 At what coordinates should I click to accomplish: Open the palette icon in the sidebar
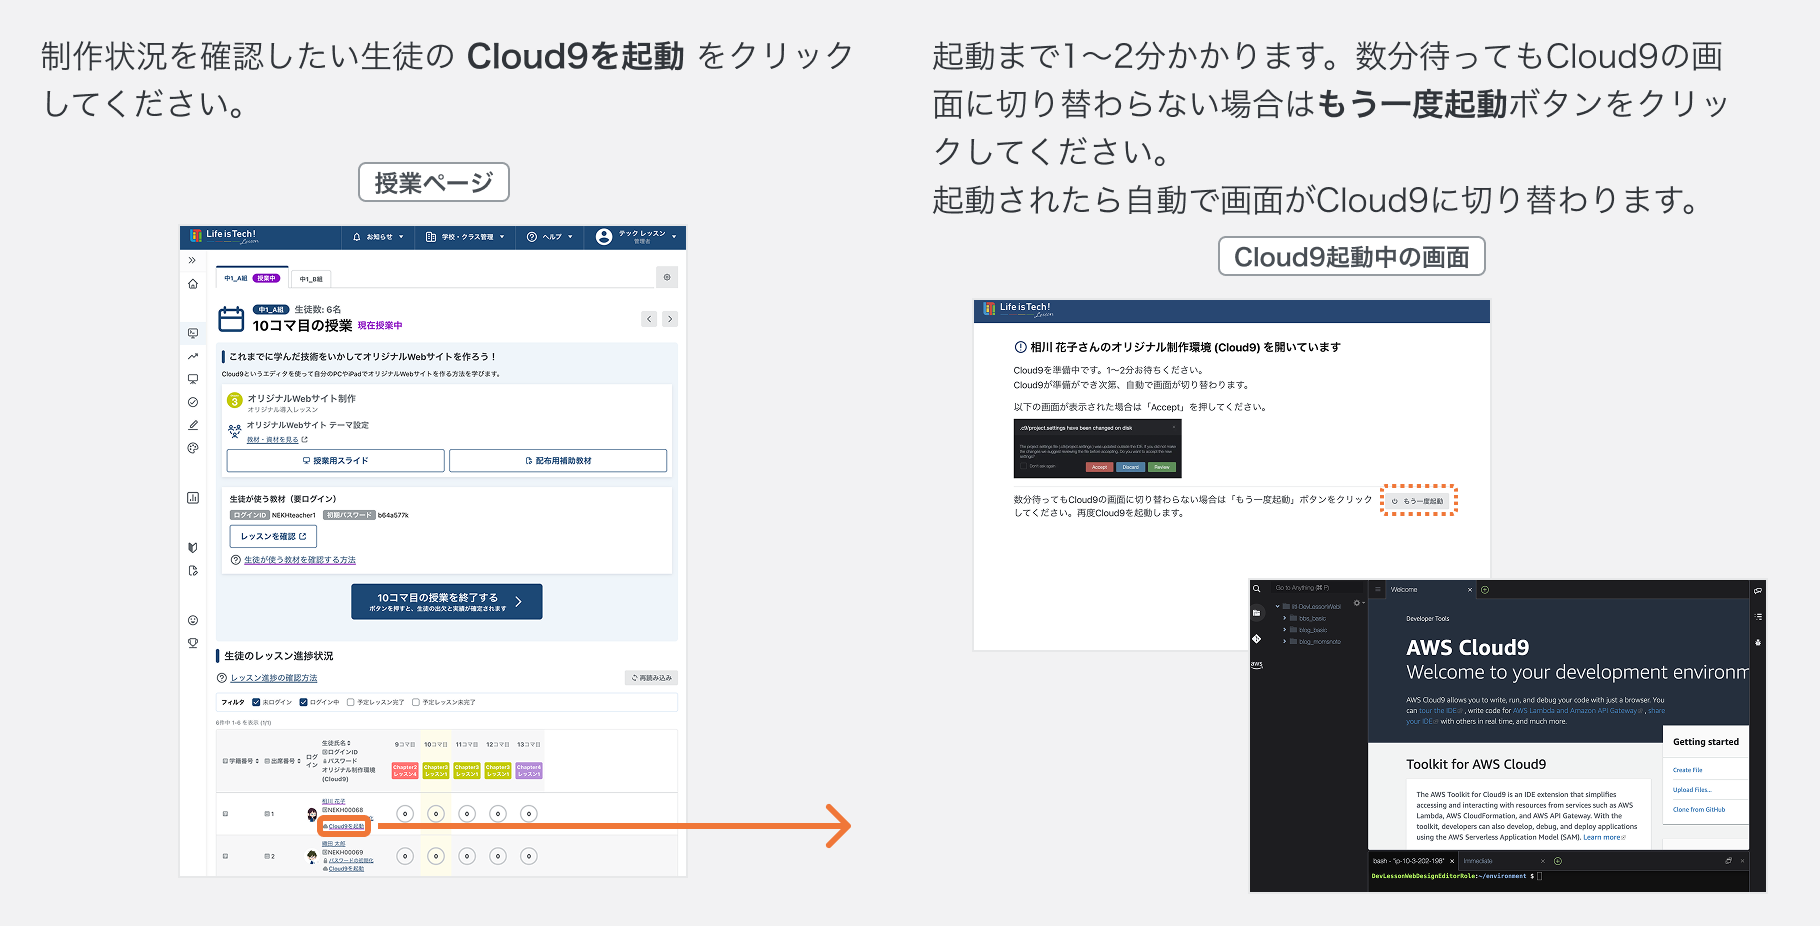pyautogui.click(x=192, y=447)
